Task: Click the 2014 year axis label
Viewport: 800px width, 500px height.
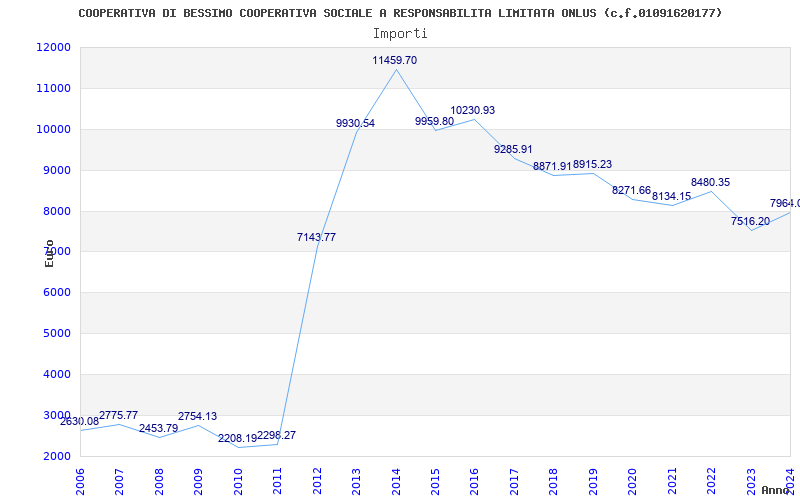Action: (x=396, y=481)
